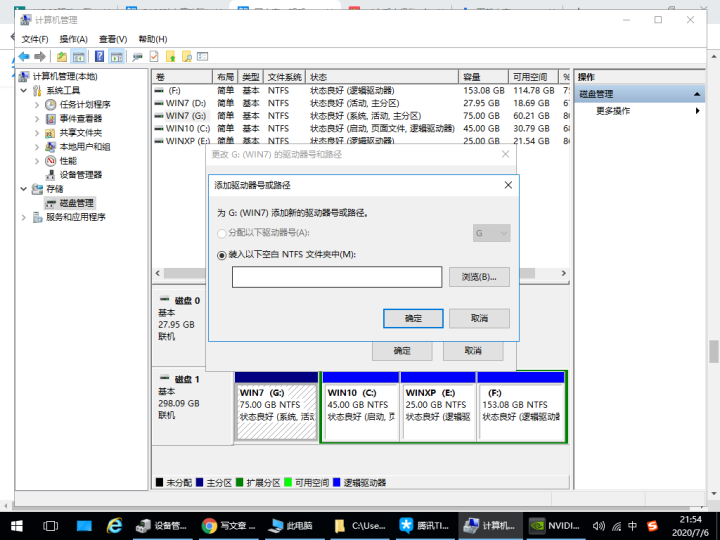This screenshot has height=540, width=720.
Task: Click the Back arrow in the toolbar
Action: pyautogui.click(x=24, y=56)
